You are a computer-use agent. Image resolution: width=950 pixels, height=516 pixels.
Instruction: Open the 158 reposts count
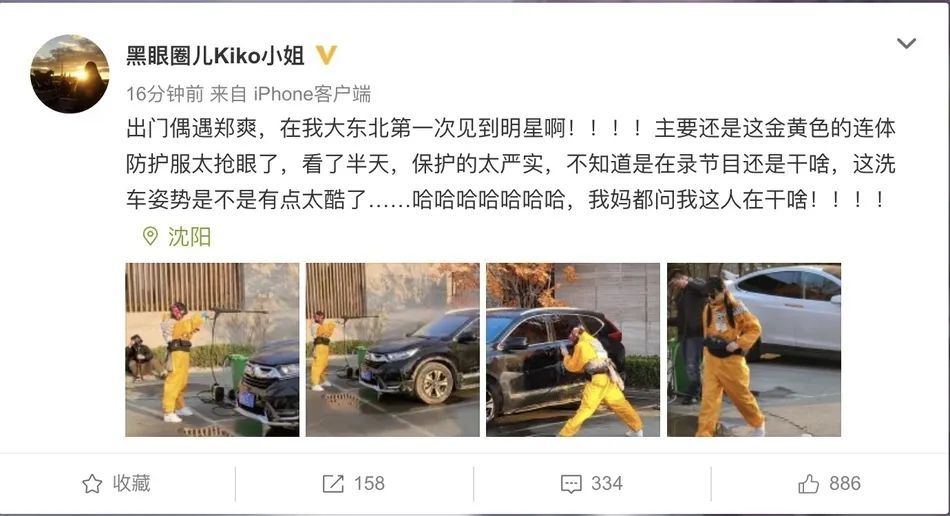point(369,483)
